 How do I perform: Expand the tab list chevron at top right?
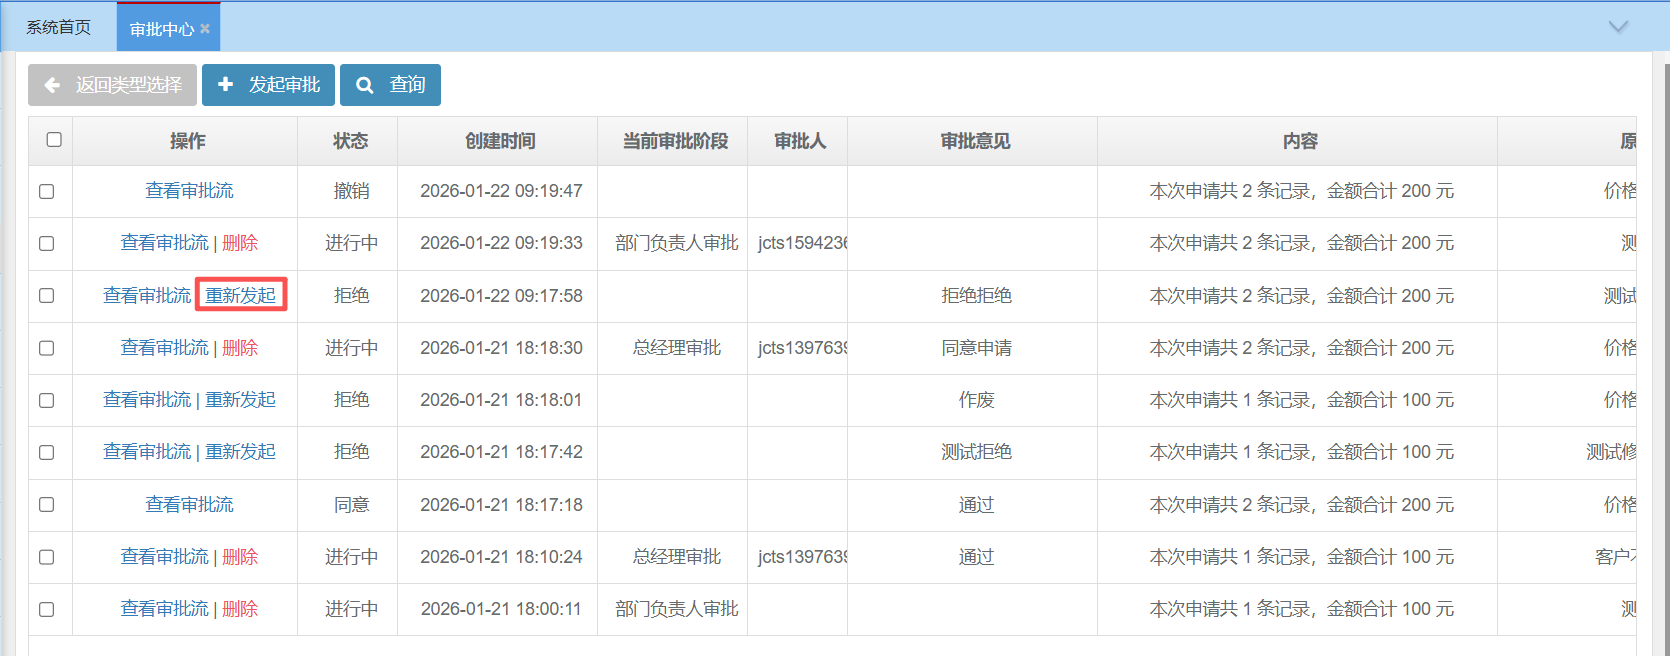tap(1618, 27)
